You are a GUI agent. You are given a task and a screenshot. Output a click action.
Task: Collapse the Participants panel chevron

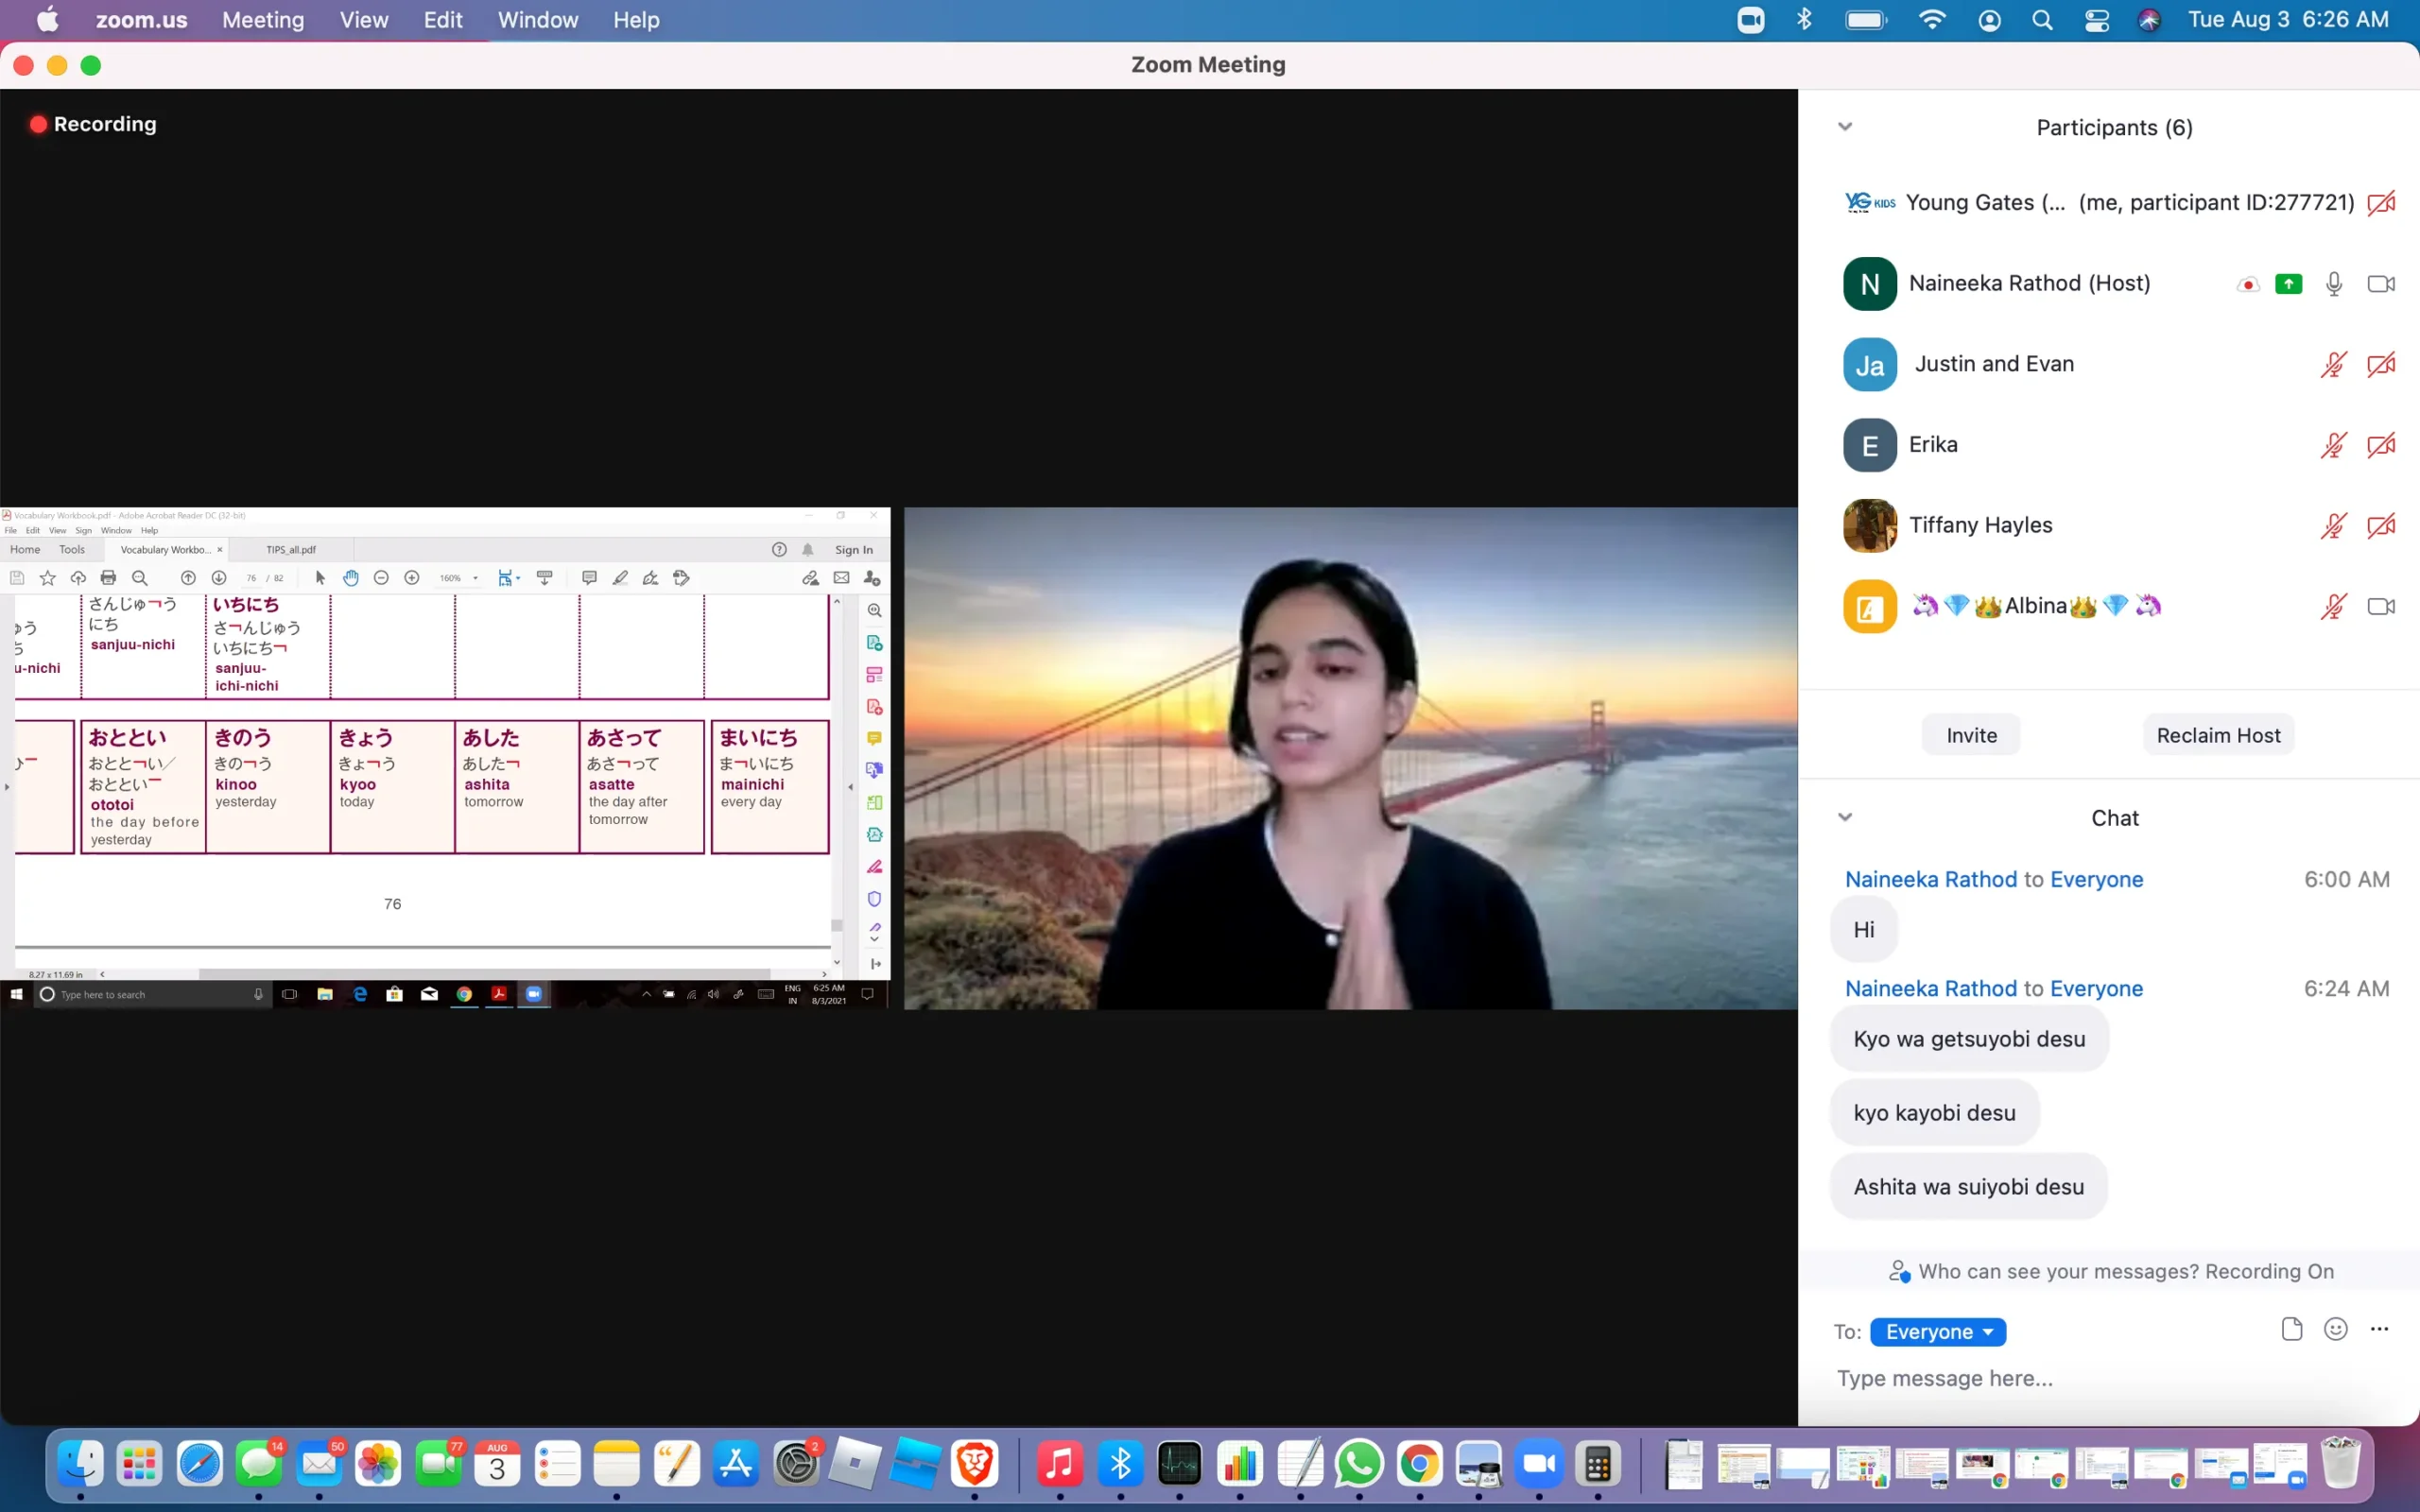pos(1845,127)
